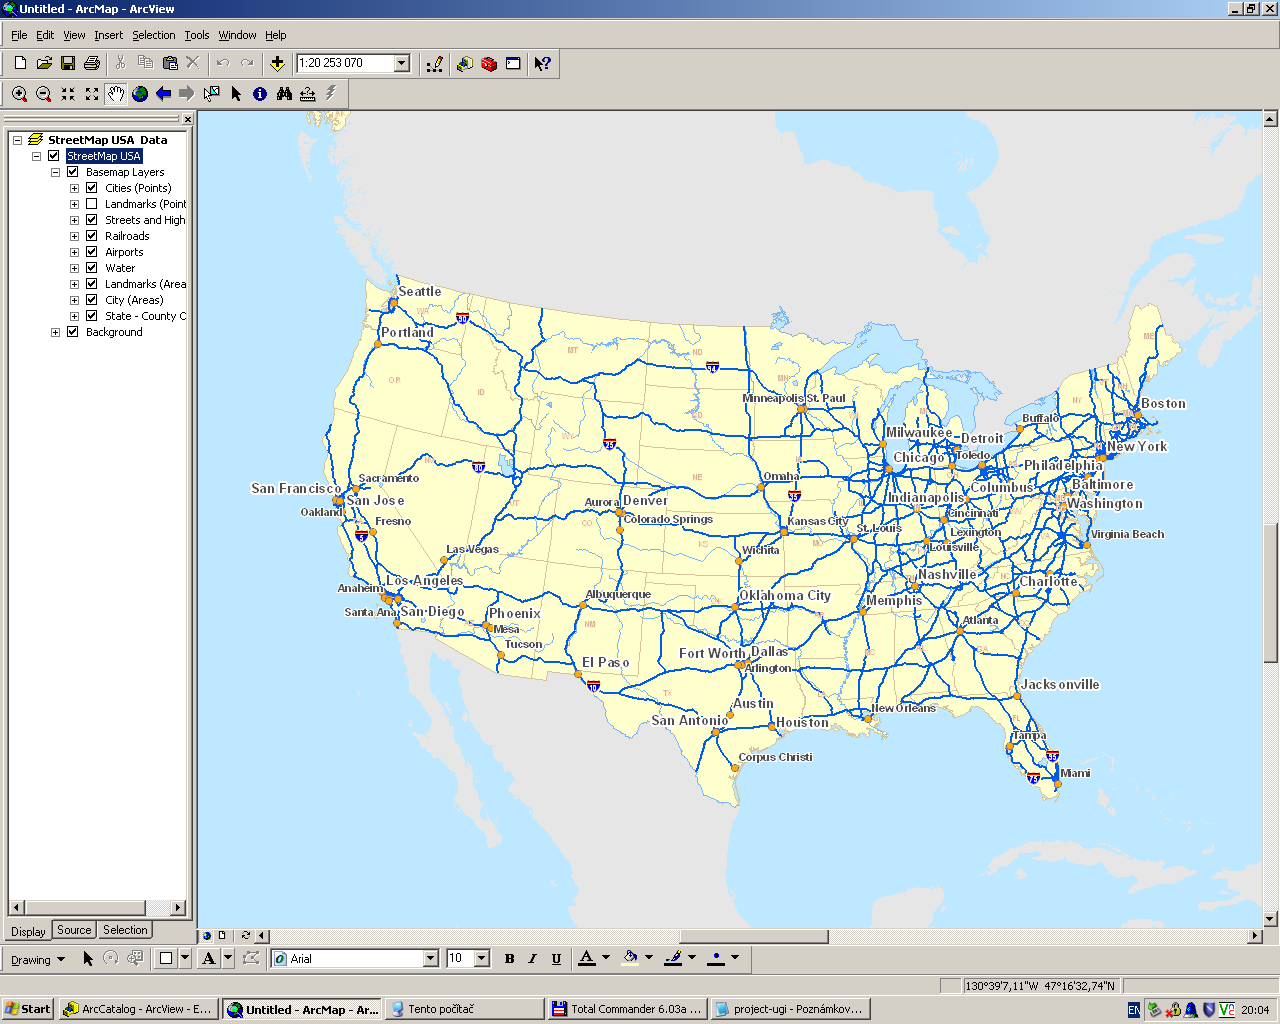
Task: Open the font color dropdown arrow
Action: click(x=606, y=958)
